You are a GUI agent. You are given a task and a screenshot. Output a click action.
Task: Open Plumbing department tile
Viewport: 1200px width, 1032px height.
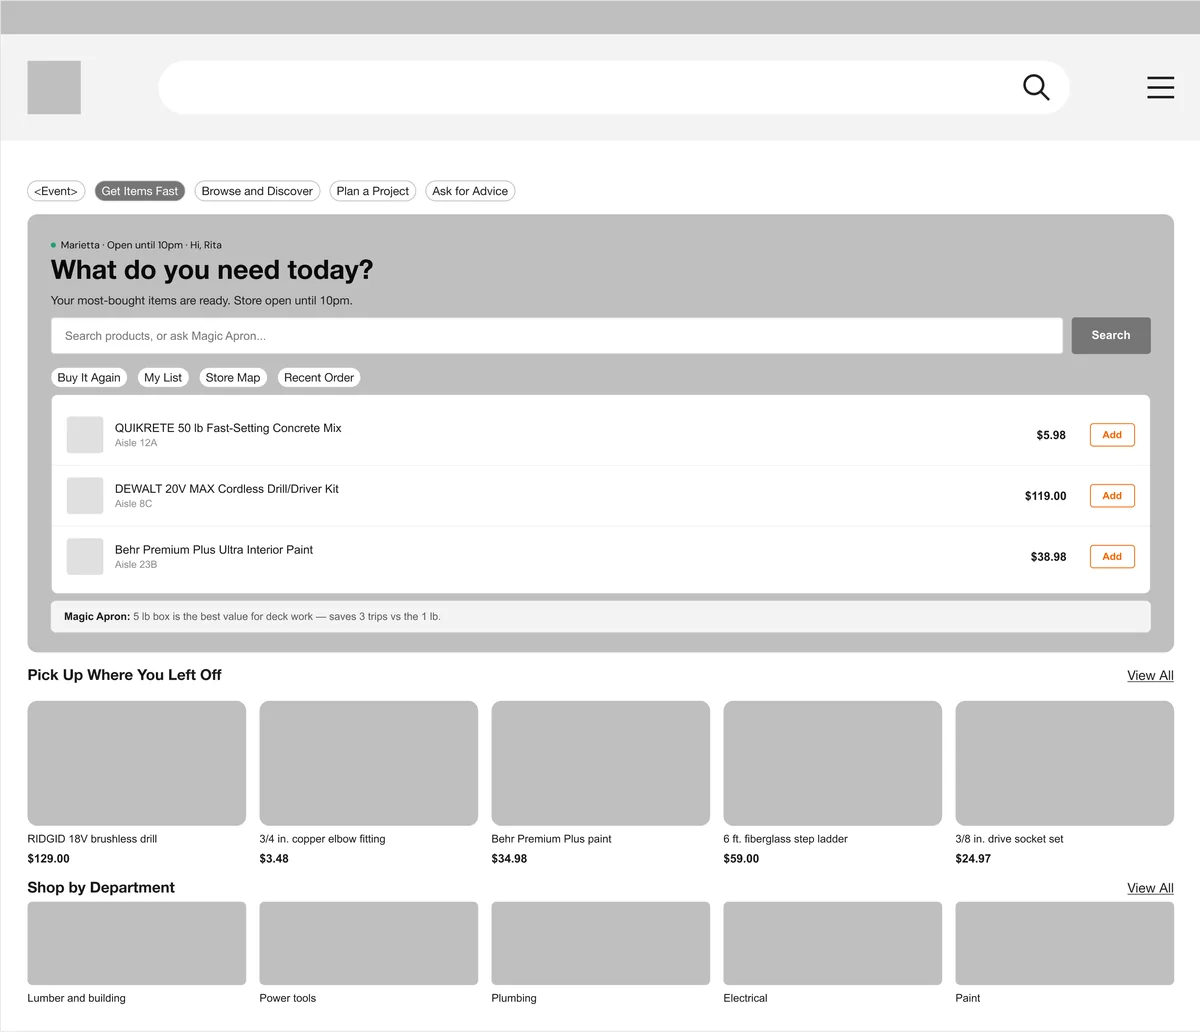pos(601,944)
